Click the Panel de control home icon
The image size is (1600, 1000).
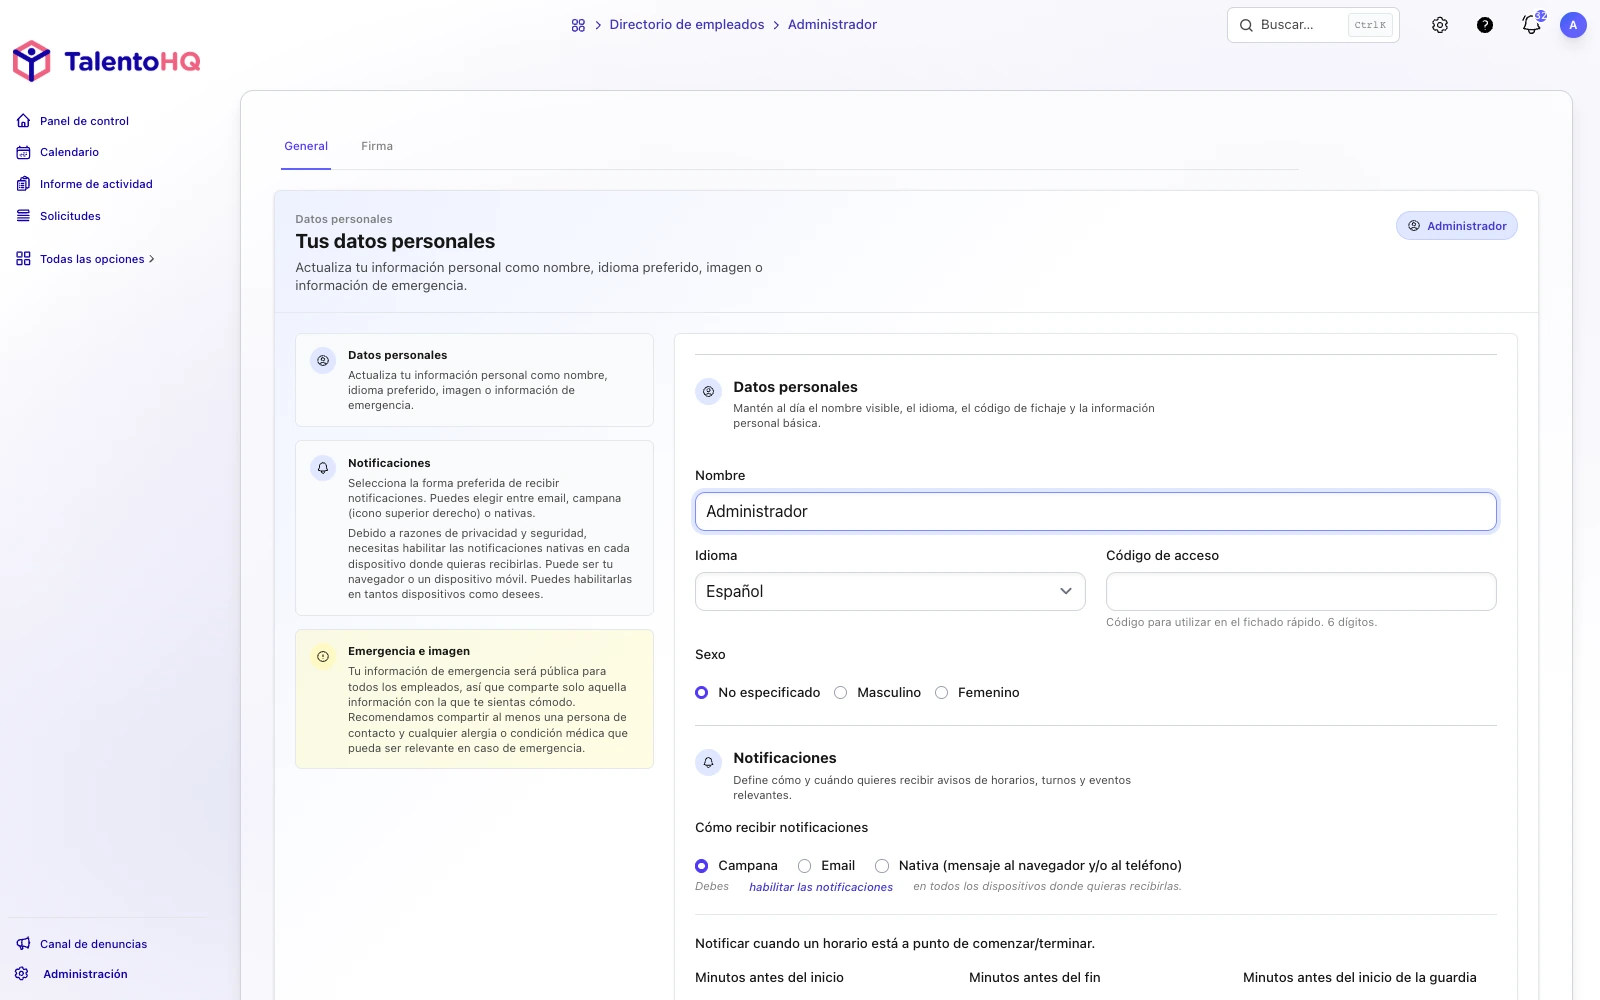coord(23,121)
